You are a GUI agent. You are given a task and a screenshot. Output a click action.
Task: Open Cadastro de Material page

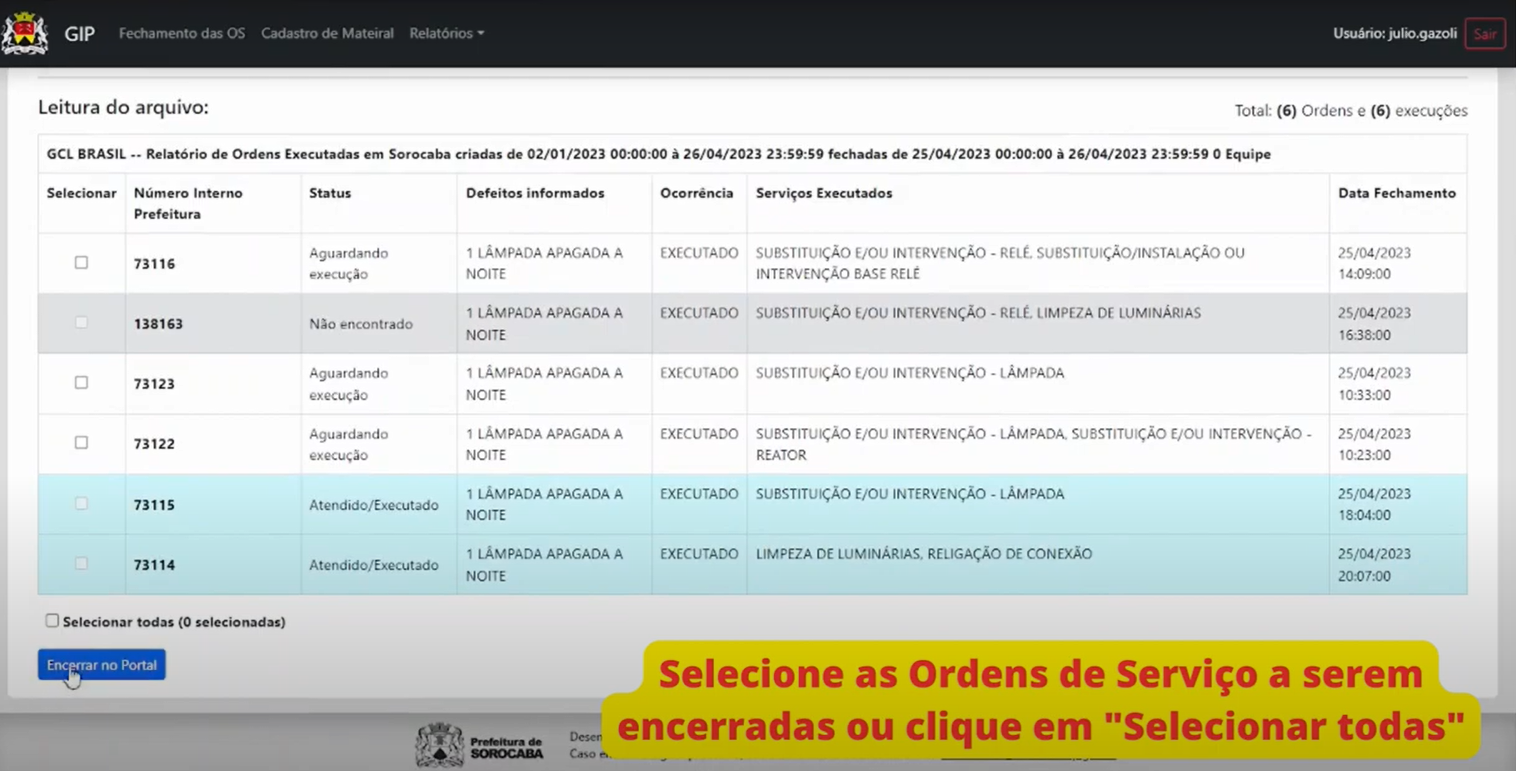(x=327, y=33)
